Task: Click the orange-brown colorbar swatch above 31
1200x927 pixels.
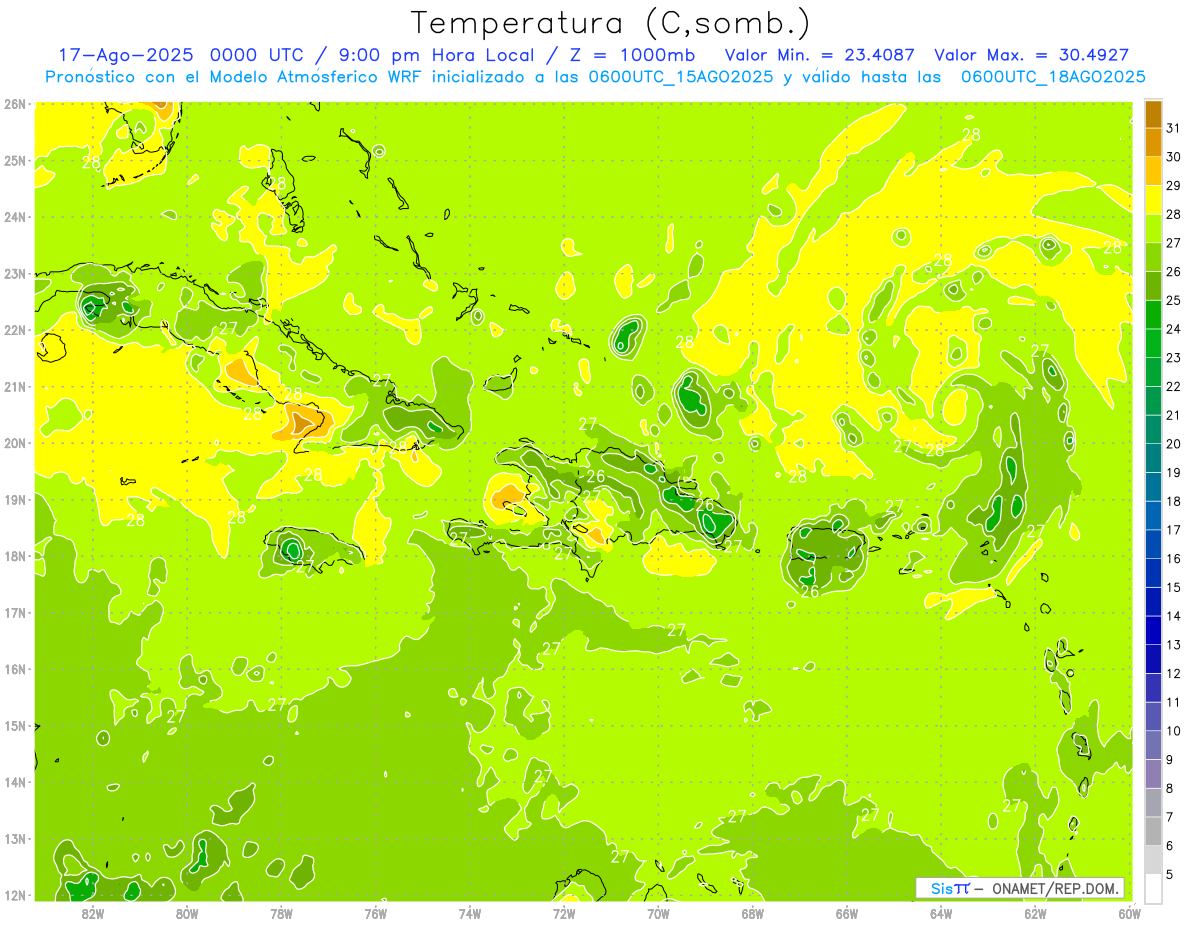Action: coord(1153,114)
